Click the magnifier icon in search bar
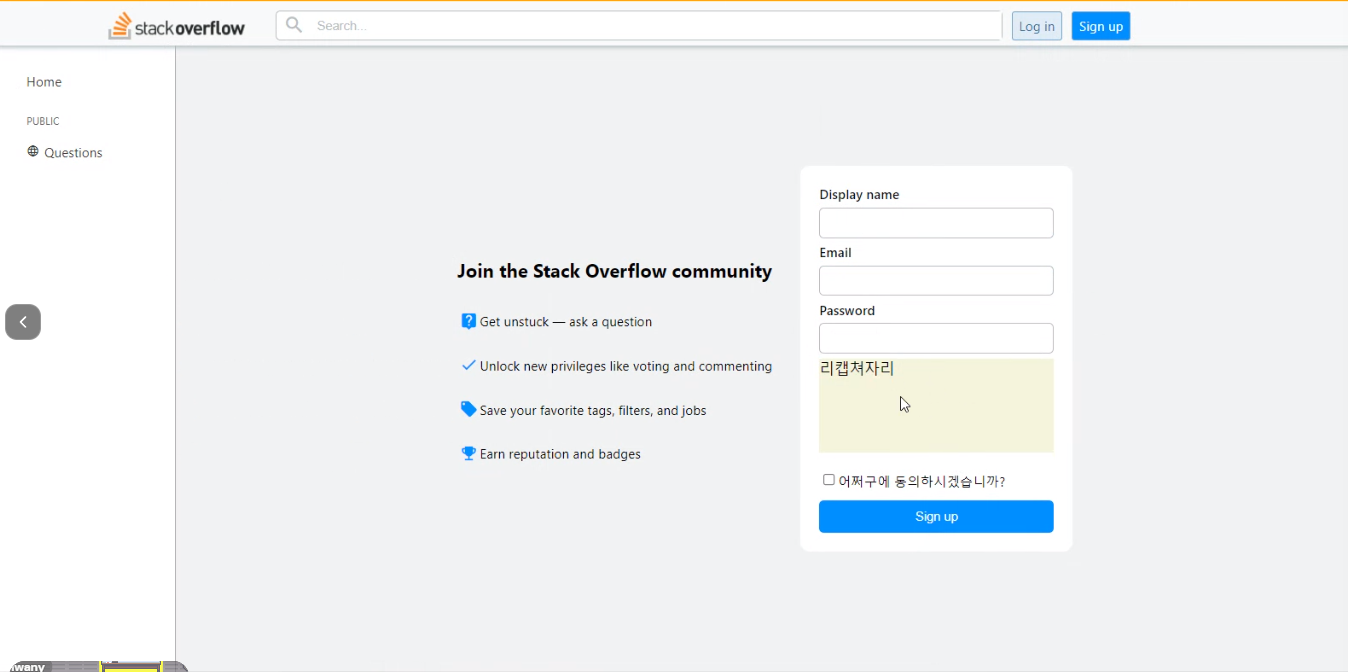This screenshot has height=672, width=1348. coord(294,25)
